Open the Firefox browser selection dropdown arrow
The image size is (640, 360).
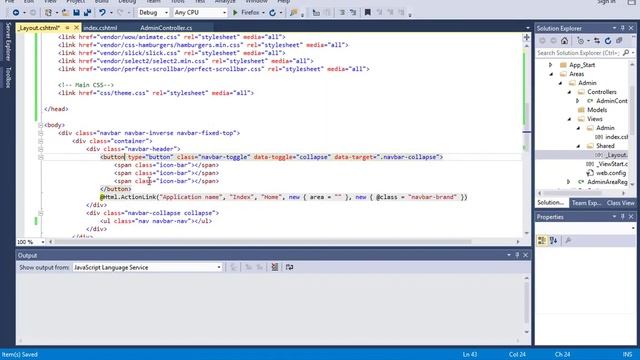pyautogui.click(x=263, y=13)
